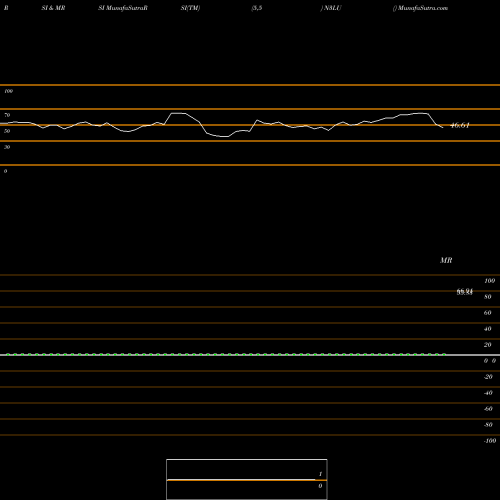Click the 30 level label on RSI axis

[x=7, y=147]
